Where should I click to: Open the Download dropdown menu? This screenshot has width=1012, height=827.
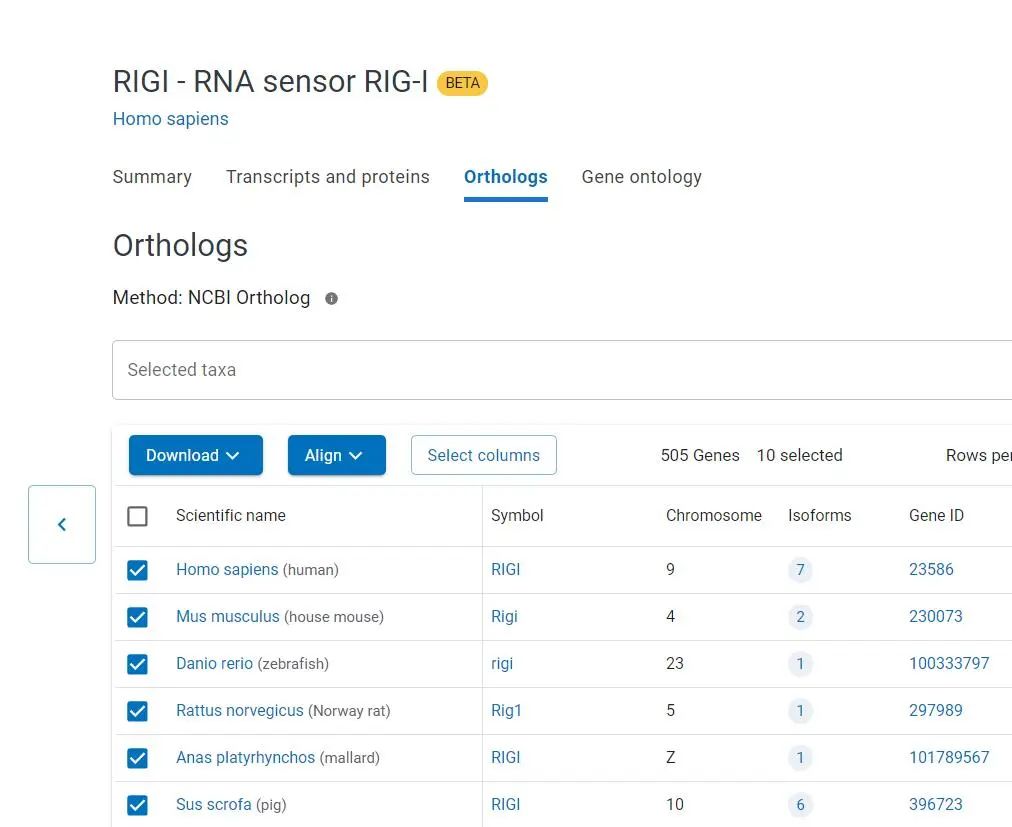tap(195, 455)
